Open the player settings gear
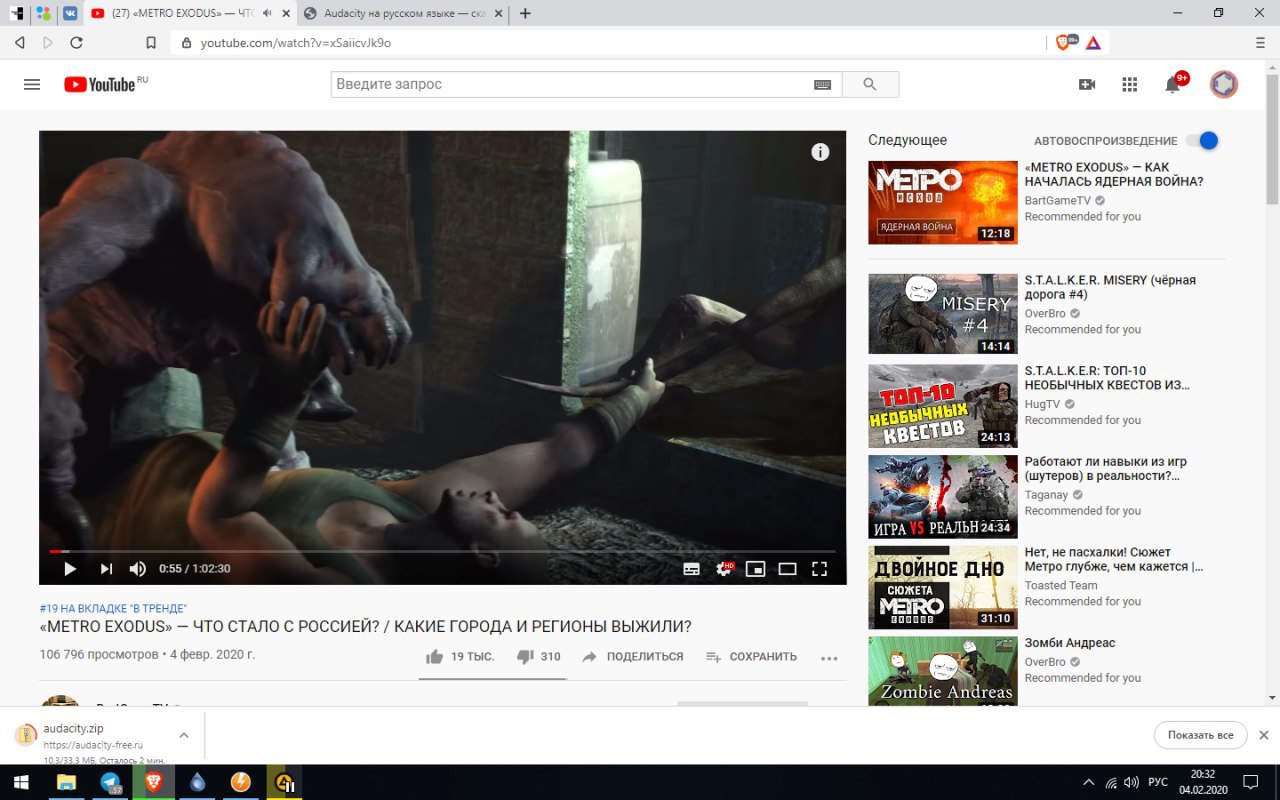1280x800 pixels. point(724,569)
